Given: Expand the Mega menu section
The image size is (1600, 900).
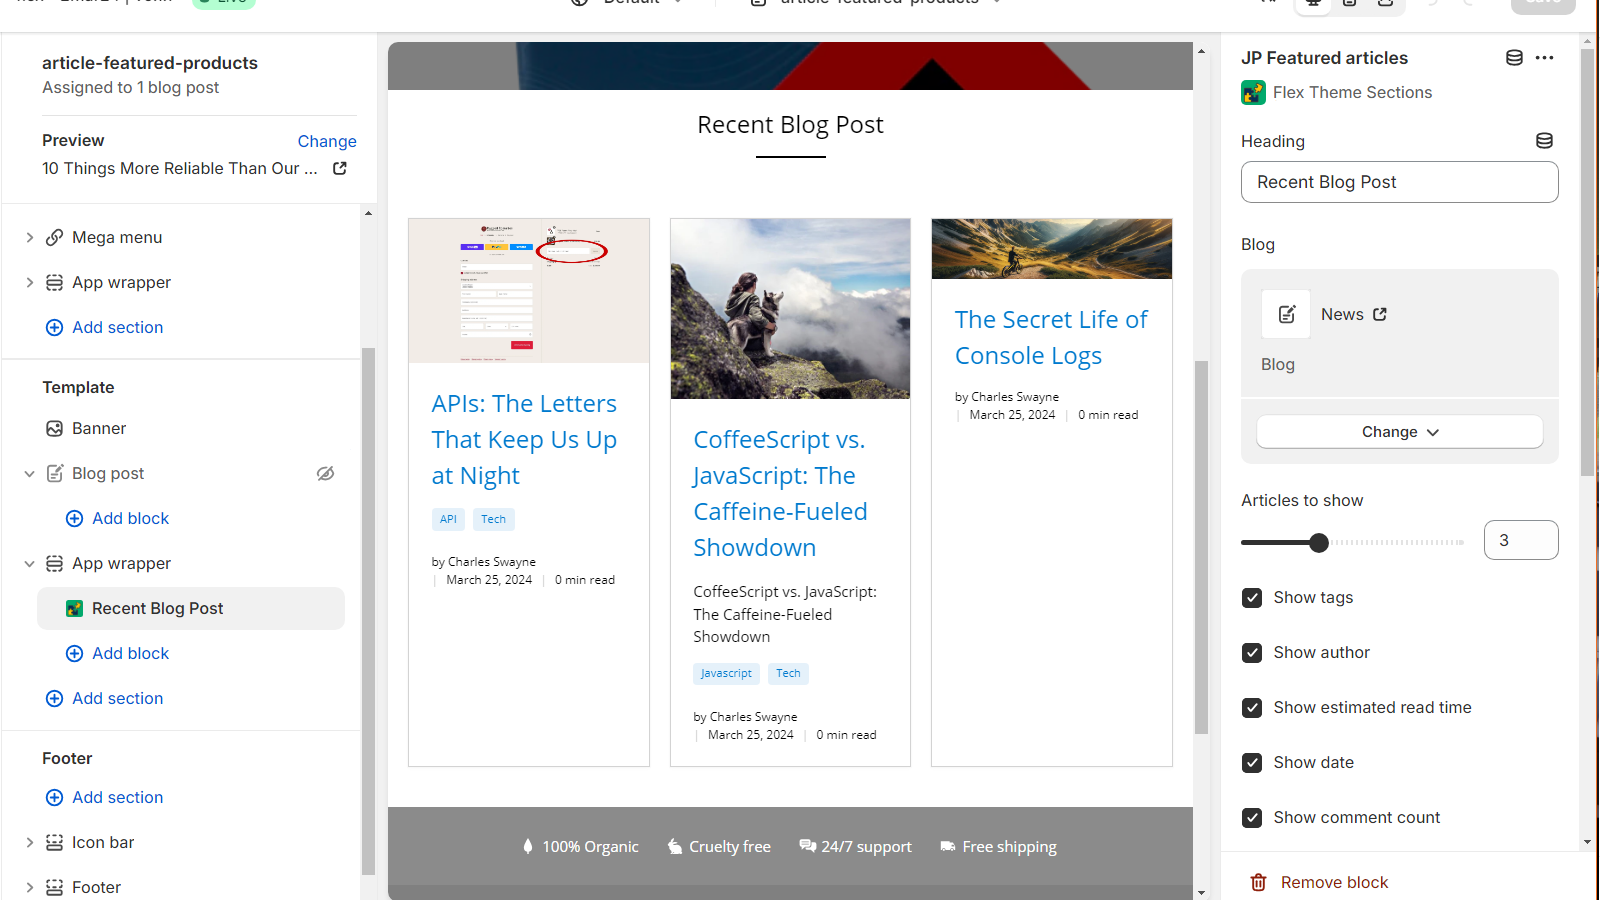Looking at the screenshot, I should [29, 237].
